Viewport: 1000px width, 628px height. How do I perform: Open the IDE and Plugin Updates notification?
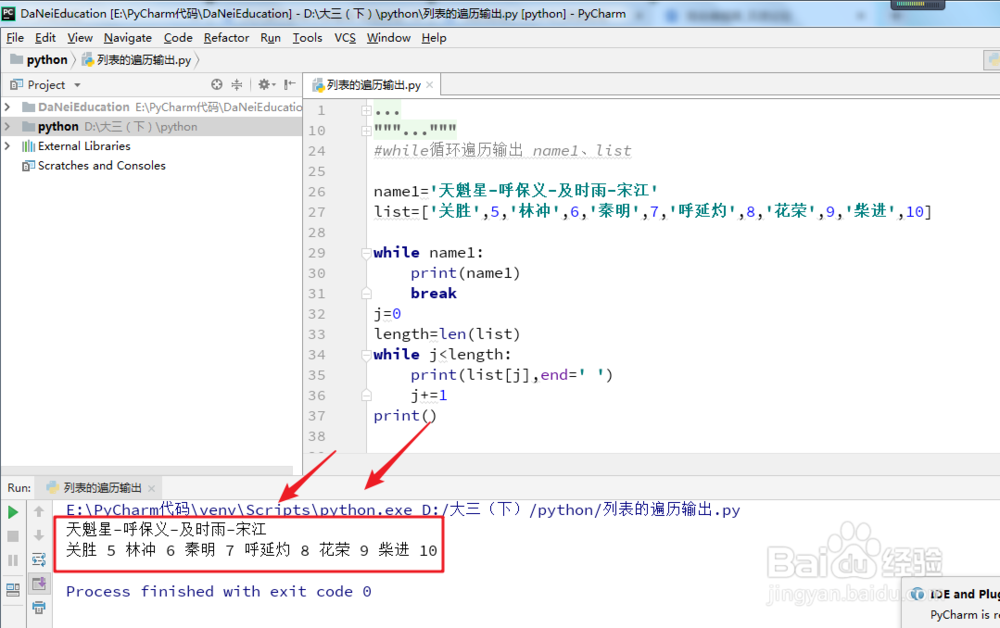pos(960,594)
